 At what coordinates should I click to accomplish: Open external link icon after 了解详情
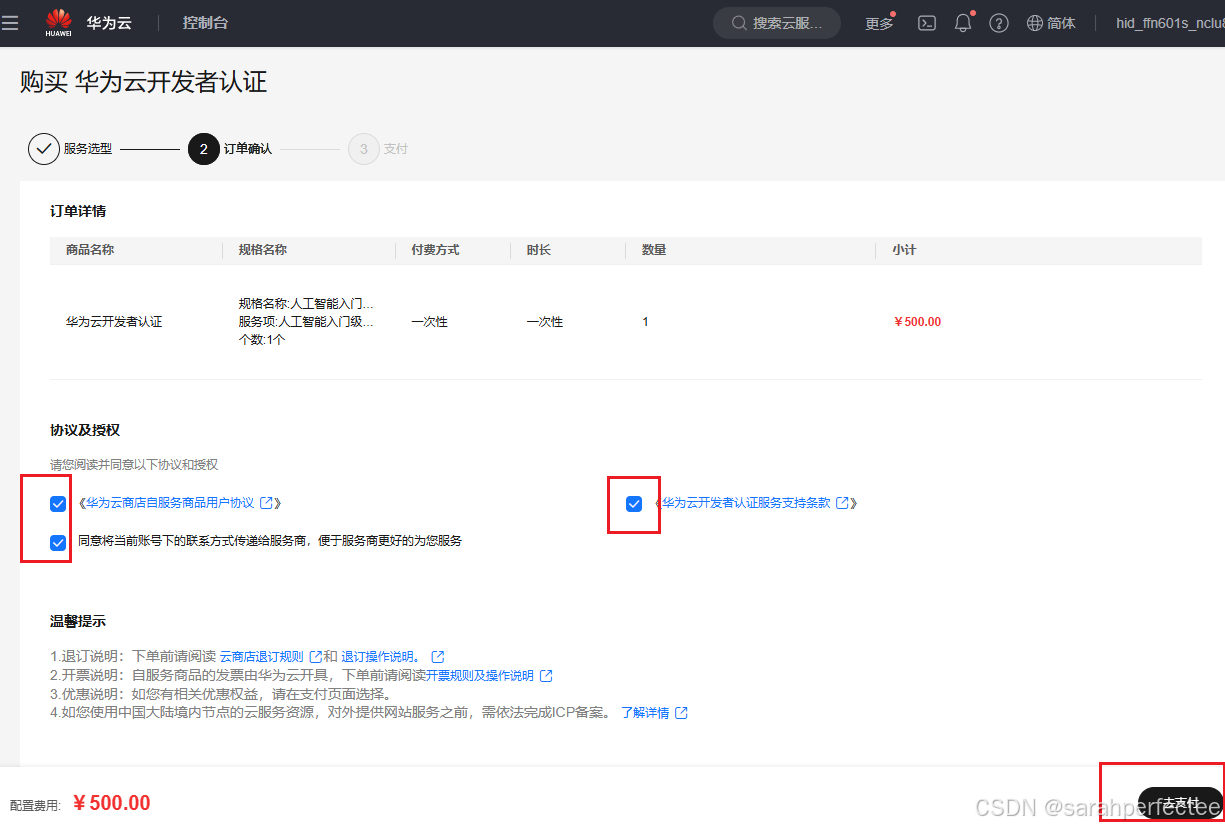click(681, 713)
